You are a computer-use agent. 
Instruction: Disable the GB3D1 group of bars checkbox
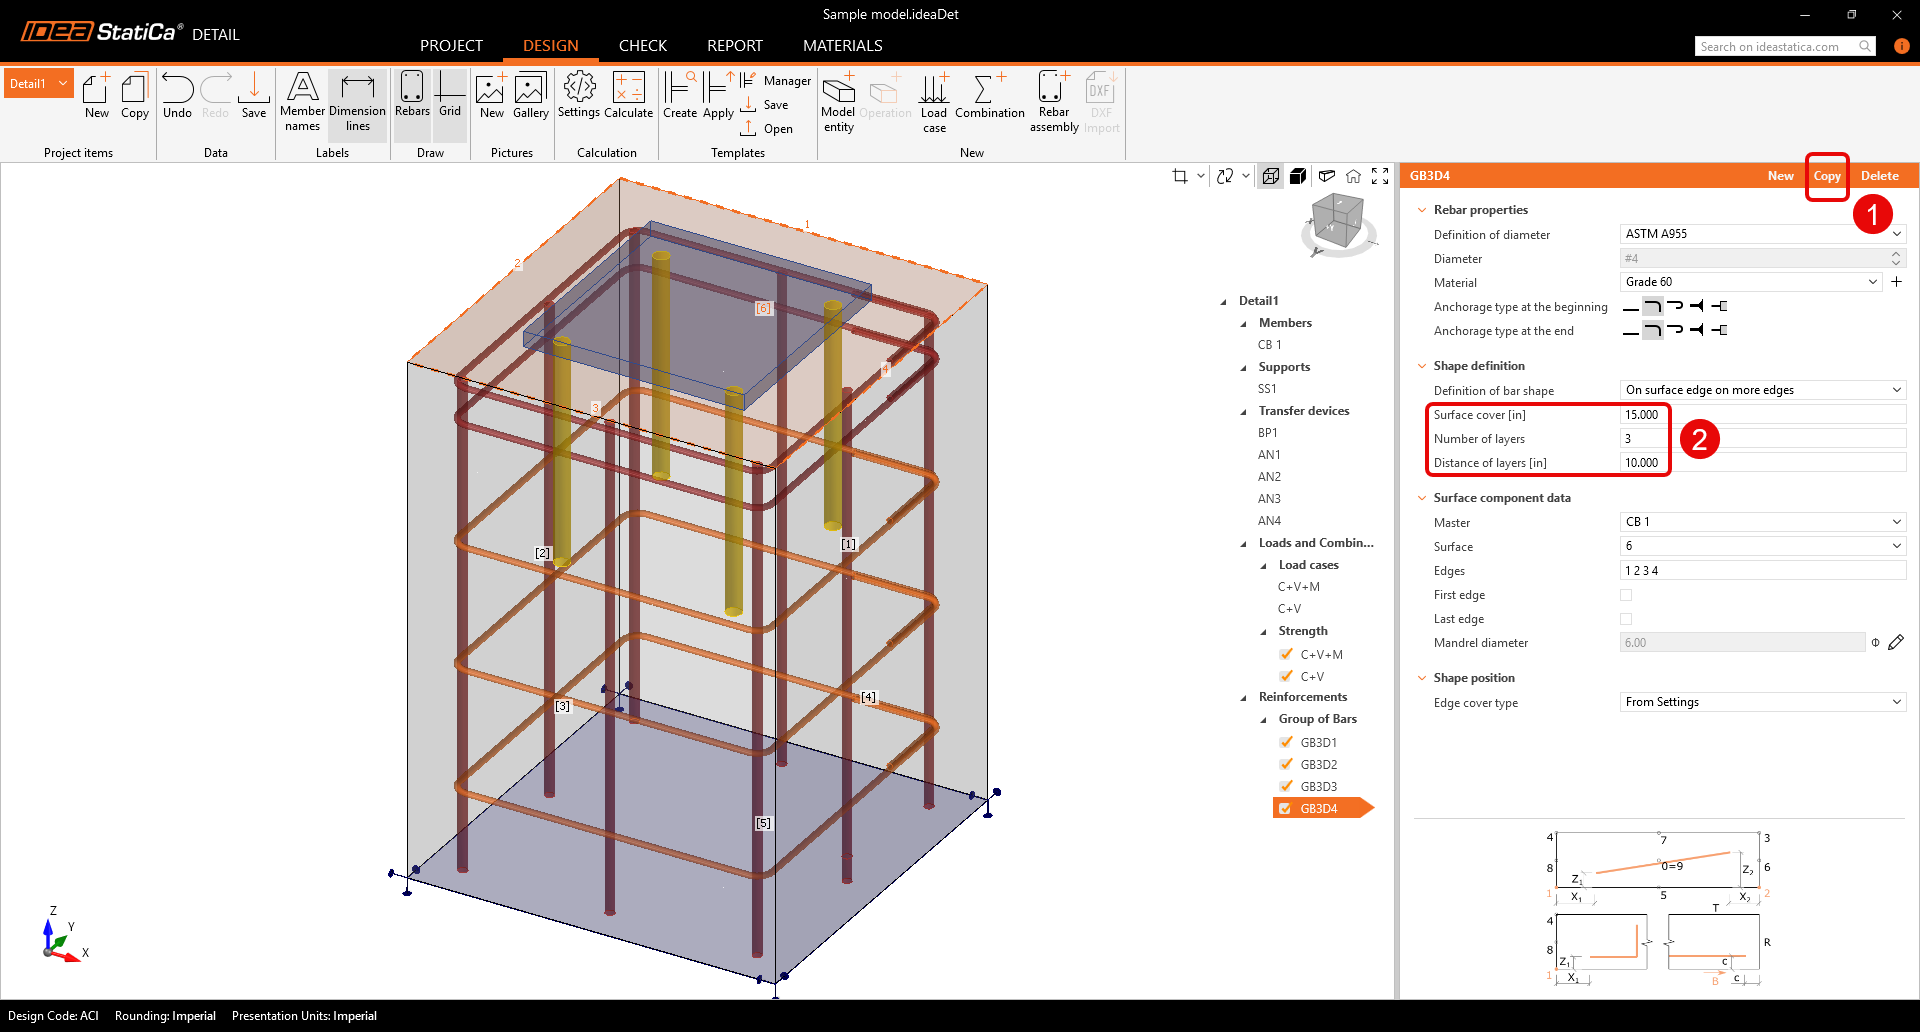(x=1286, y=742)
